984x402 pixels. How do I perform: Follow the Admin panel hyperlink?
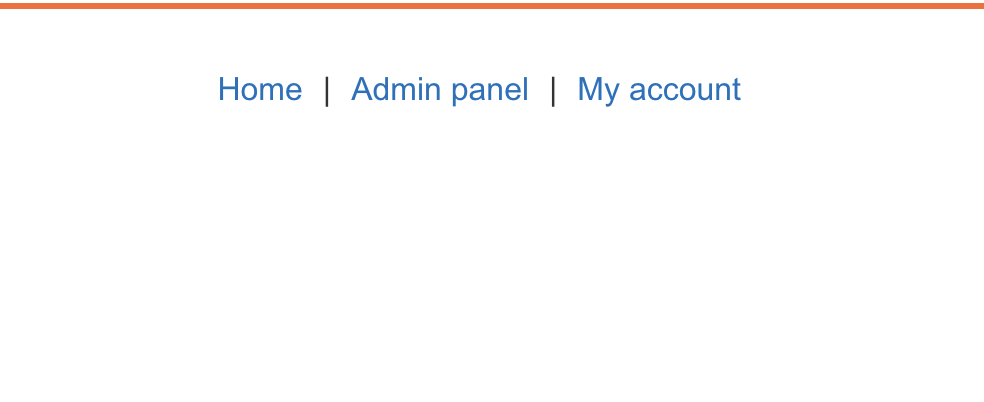pos(439,90)
